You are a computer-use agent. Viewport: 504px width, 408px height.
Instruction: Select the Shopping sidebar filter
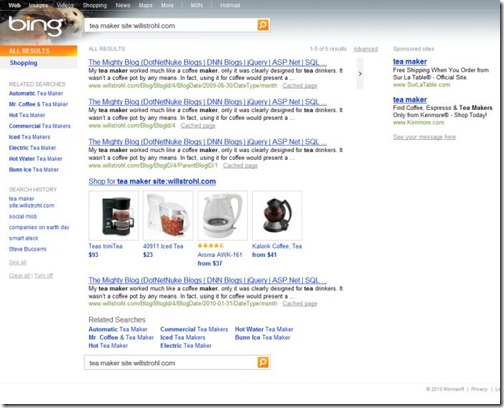coord(24,63)
